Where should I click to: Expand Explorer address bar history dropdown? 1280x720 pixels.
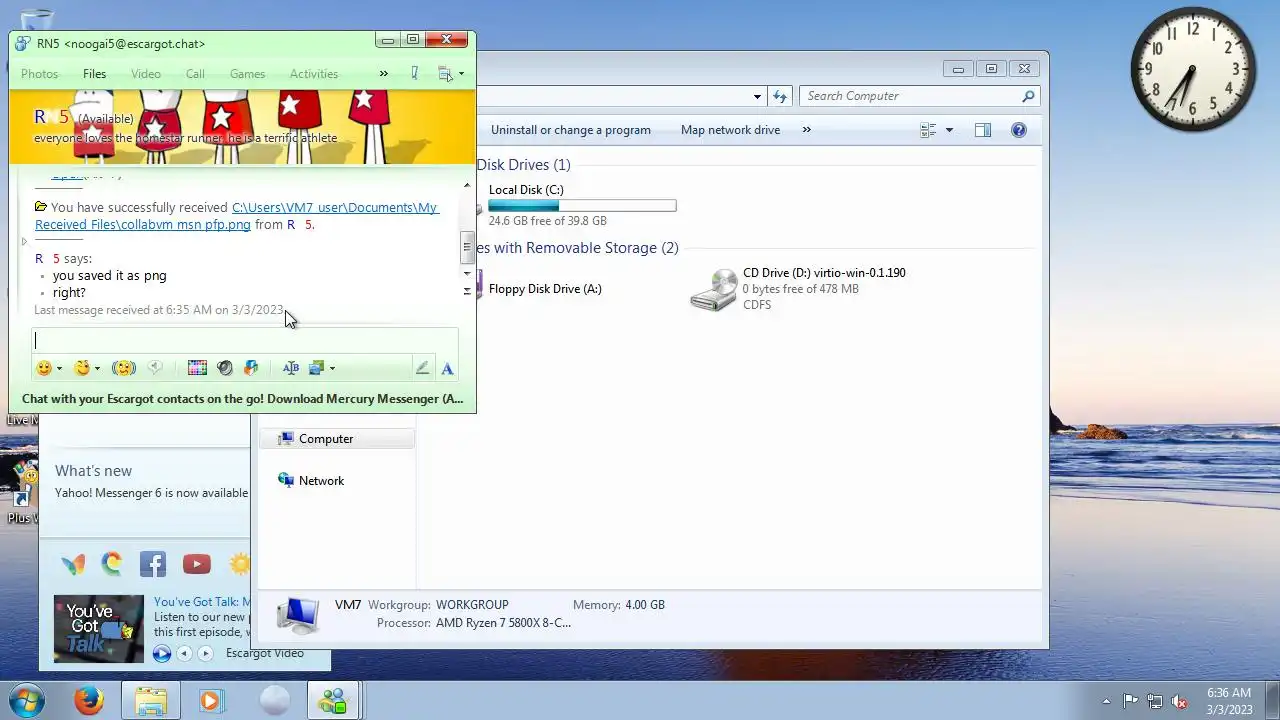(757, 96)
